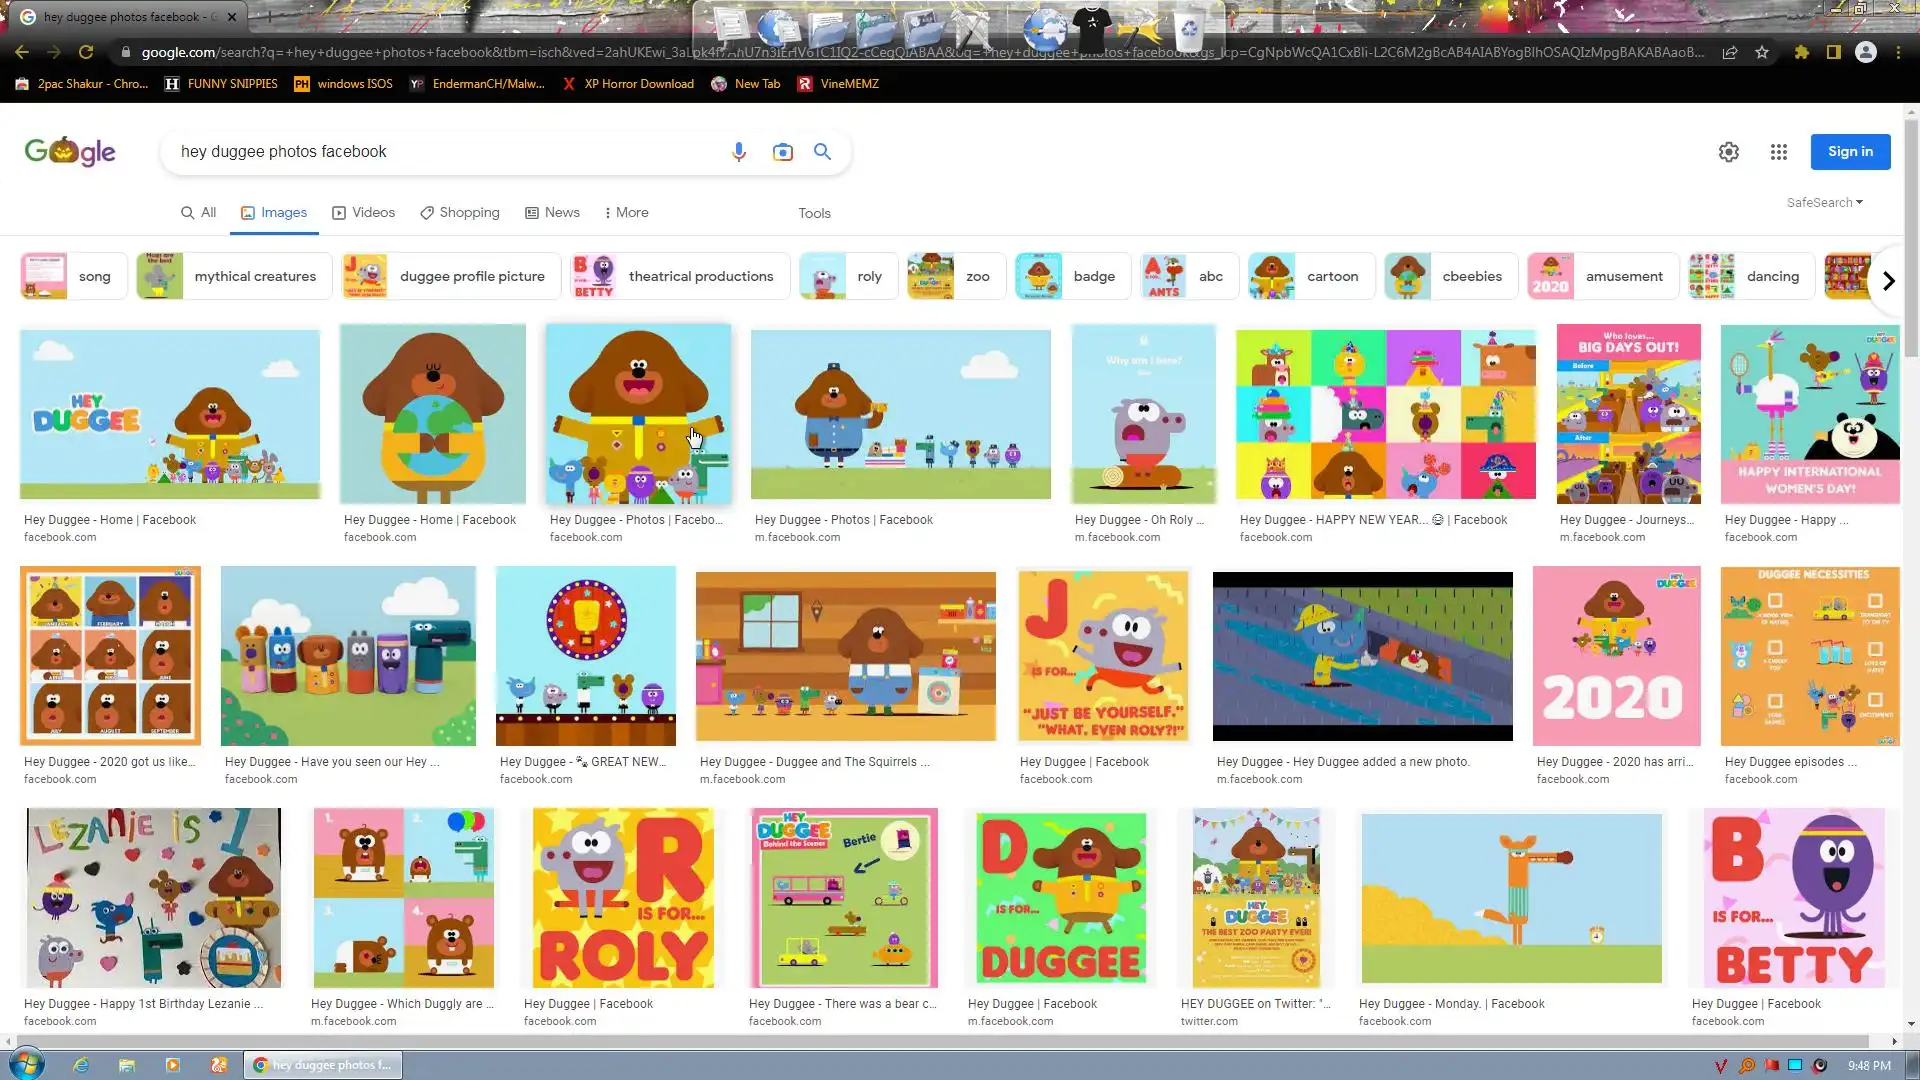The height and width of the screenshot is (1080, 1920).
Task: Click the voice search microphone icon
Action: [738, 152]
